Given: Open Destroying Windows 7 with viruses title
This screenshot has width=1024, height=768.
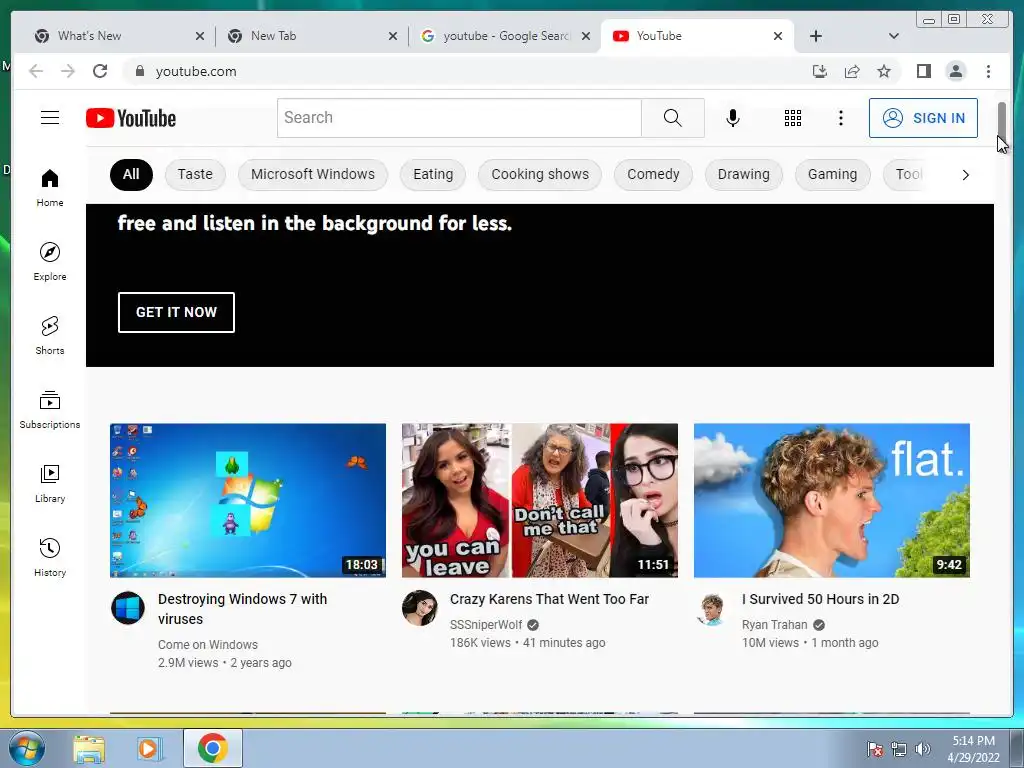Looking at the screenshot, I should pyautogui.click(x=242, y=609).
